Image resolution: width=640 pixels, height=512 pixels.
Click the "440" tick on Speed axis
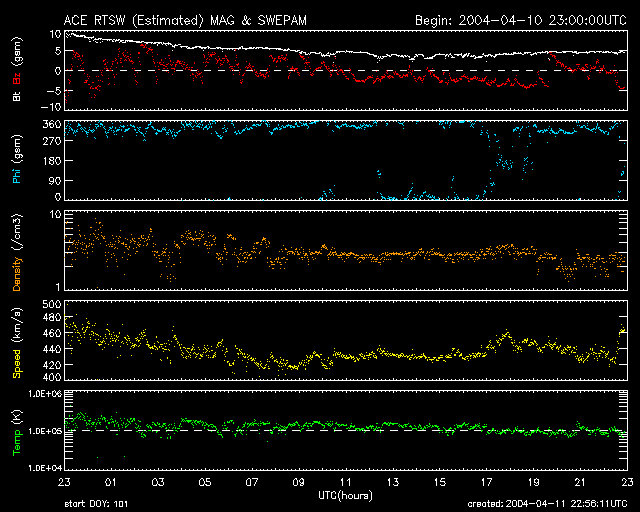(52, 349)
